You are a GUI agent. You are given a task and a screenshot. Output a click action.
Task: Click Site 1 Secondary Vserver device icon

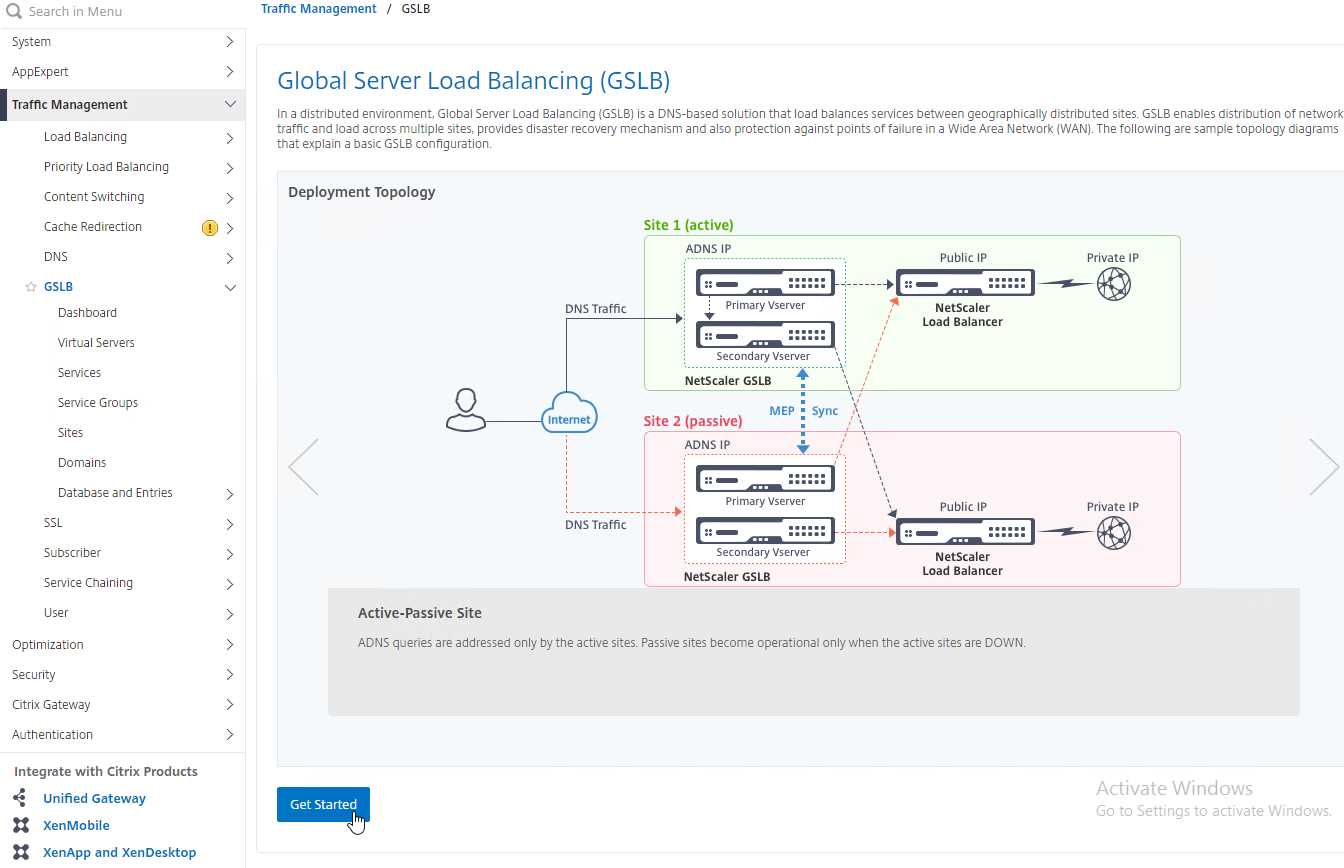coord(765,334)
